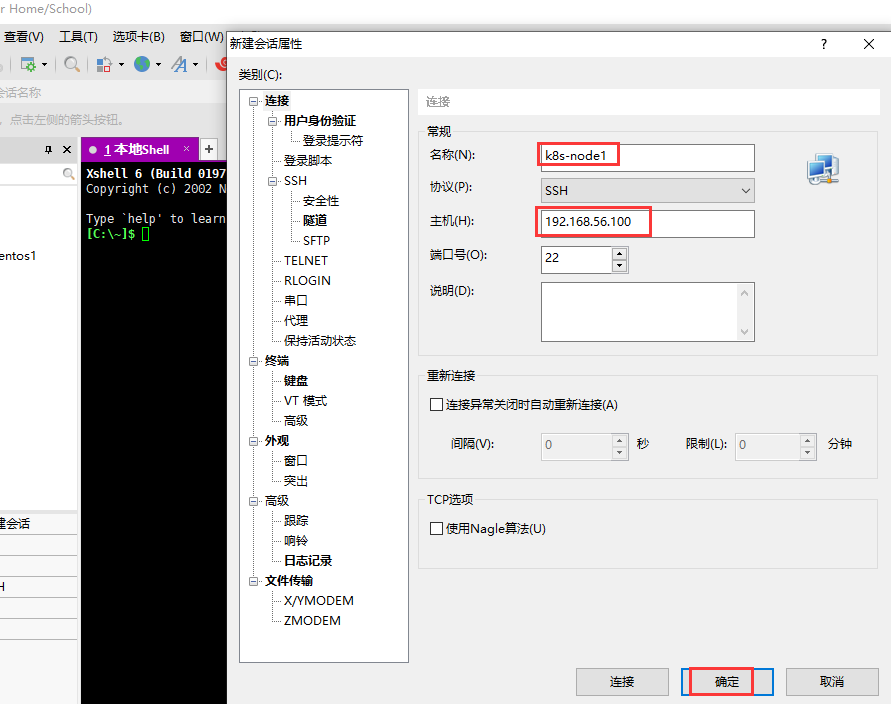This screenshot has height=704, width=891.
Task: Open the 选项卡(B) menu
Action: coord(139,37)
